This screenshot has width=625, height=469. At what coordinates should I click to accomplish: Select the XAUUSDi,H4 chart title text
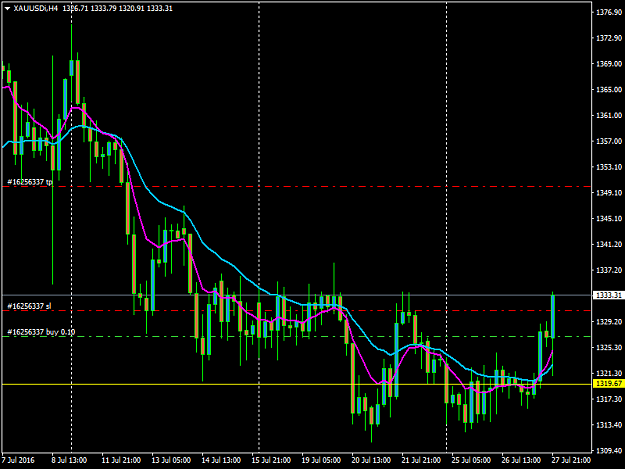(36, 8)
